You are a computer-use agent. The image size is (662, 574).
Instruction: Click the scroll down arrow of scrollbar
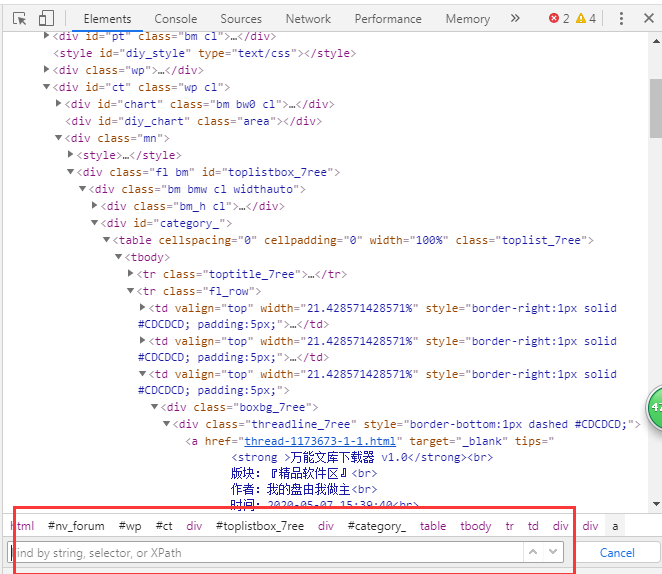pos(656,504)
